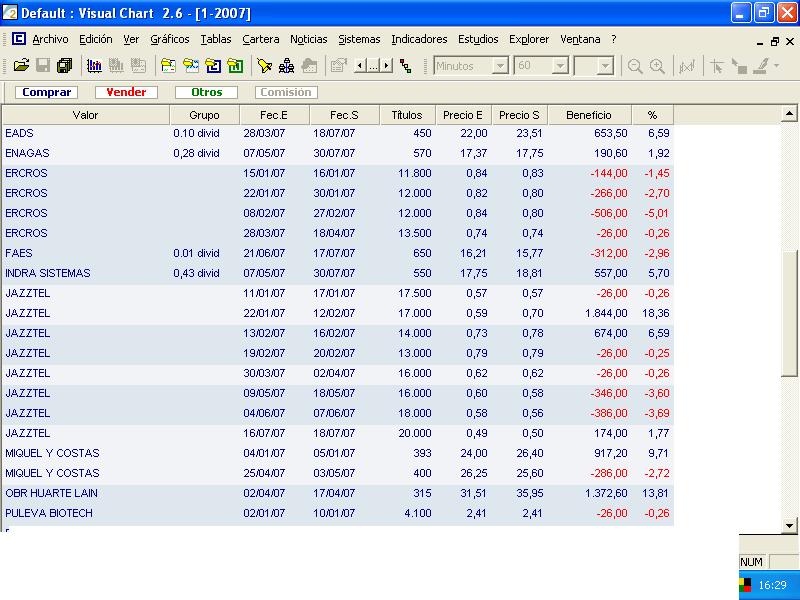Select the ENAGAS row
The height and width of the screenshot is (600, 800).
coord(338,153)
